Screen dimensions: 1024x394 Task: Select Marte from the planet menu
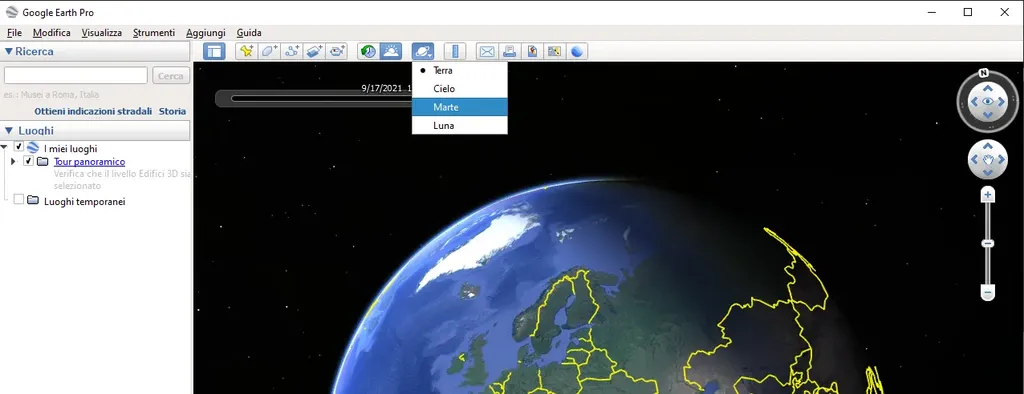[x=460, y=107]
